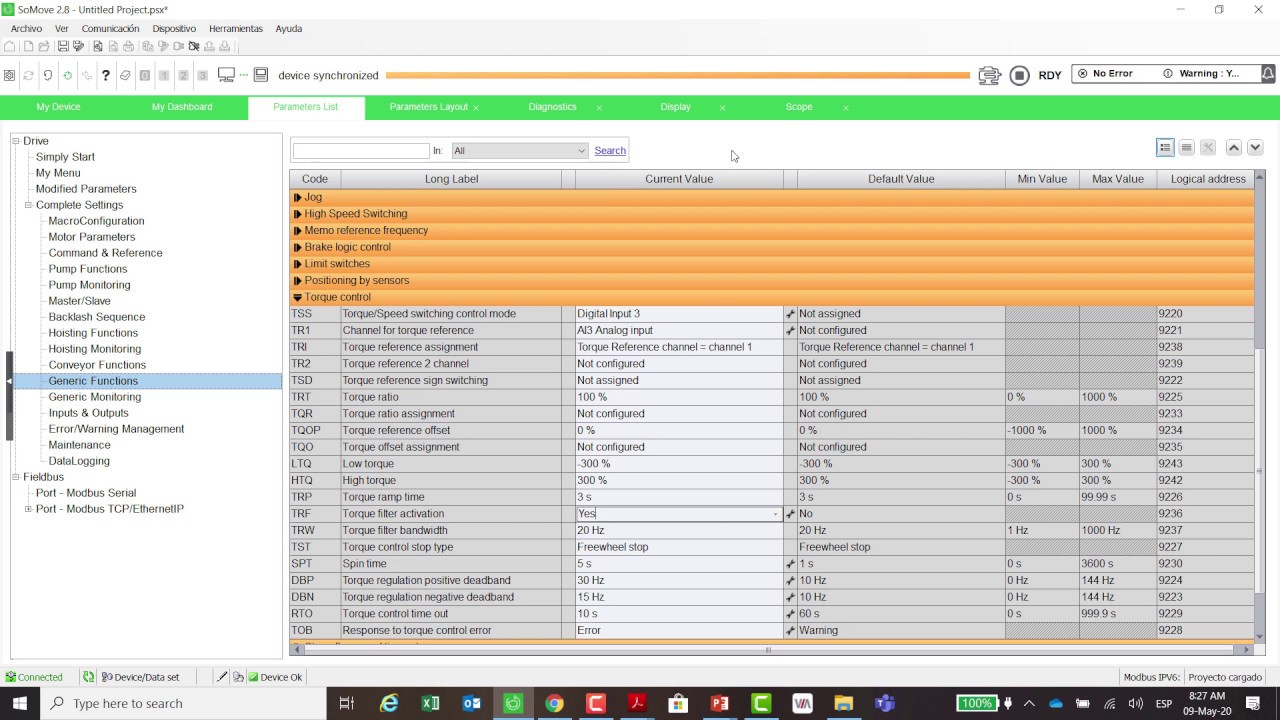
Task: Click the pin icon in the TRF row
Action: [x=790, y=514]
